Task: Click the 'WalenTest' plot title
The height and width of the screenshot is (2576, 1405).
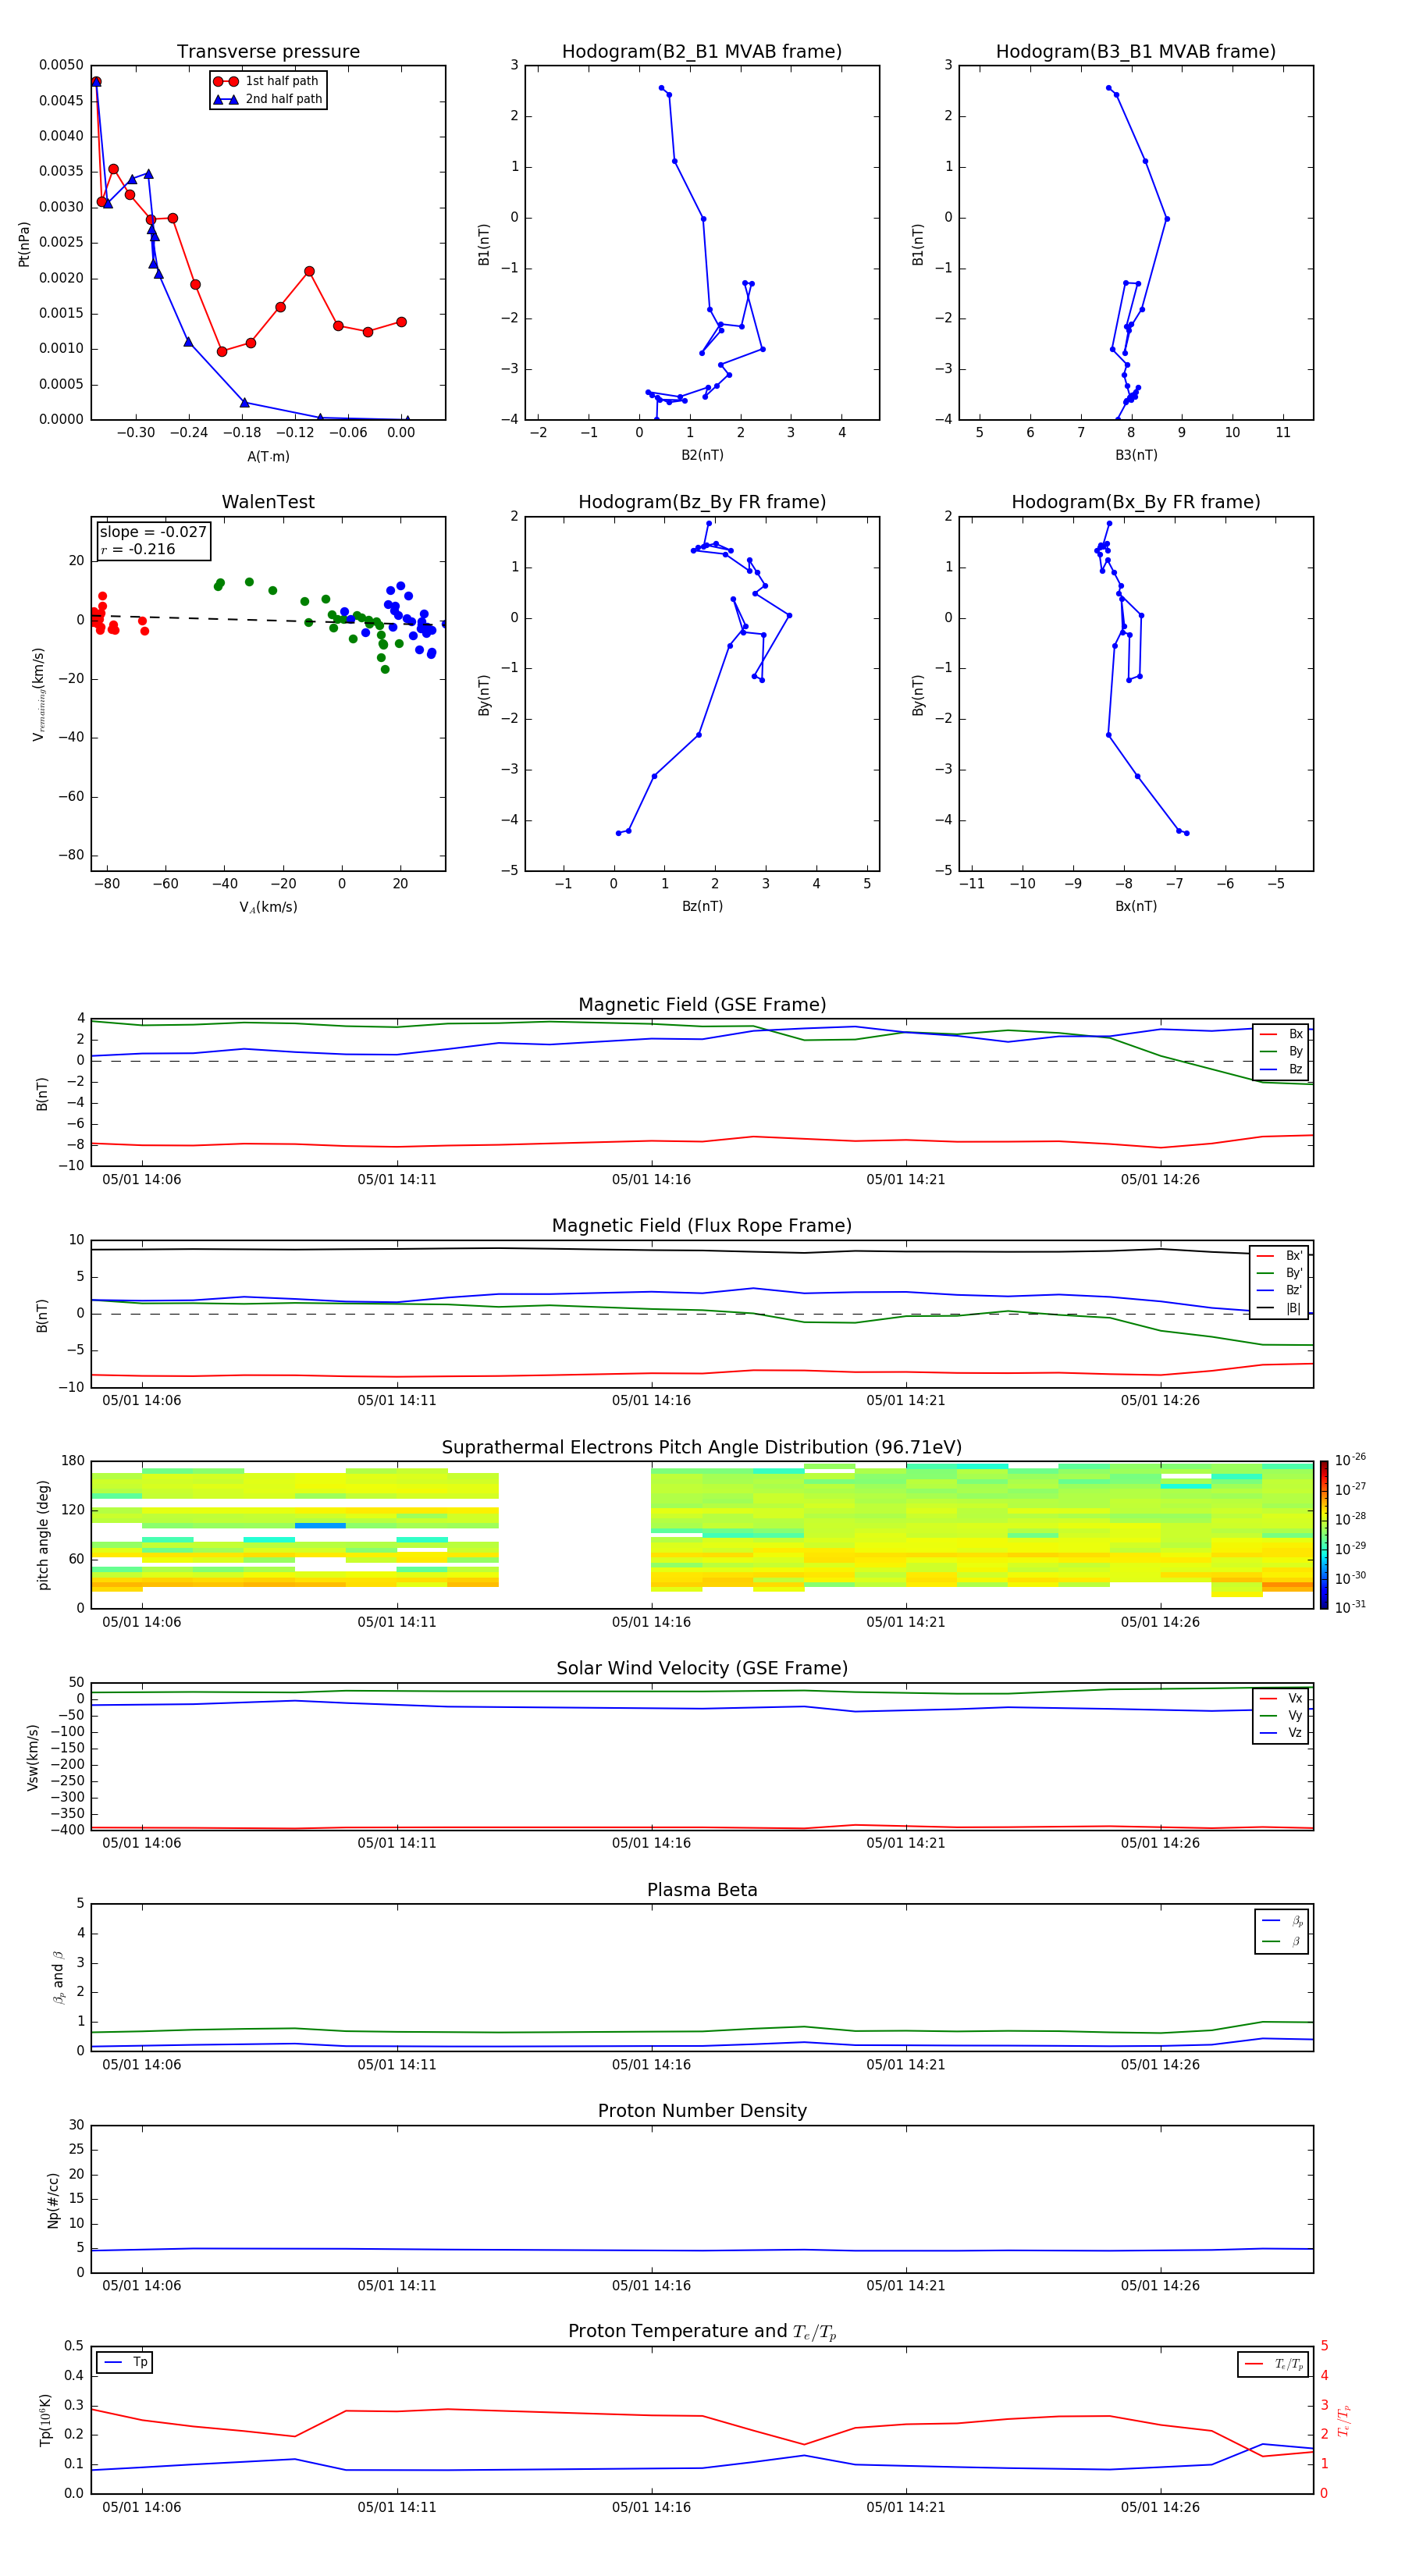Action: [x=268, y=502]
